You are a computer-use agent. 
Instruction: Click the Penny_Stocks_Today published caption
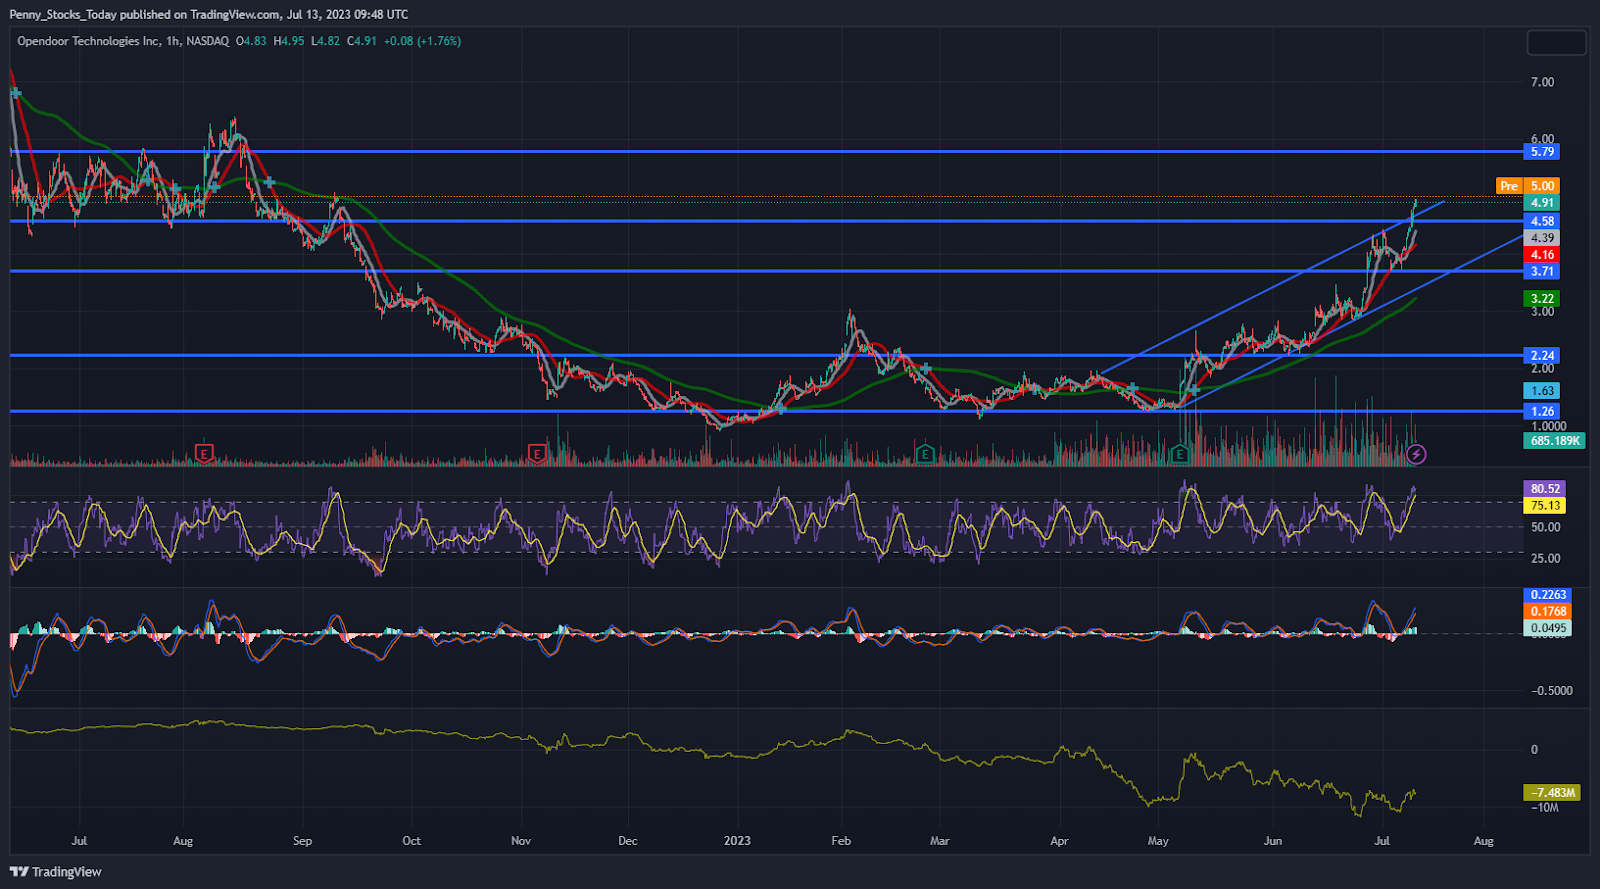coord(209,14)
